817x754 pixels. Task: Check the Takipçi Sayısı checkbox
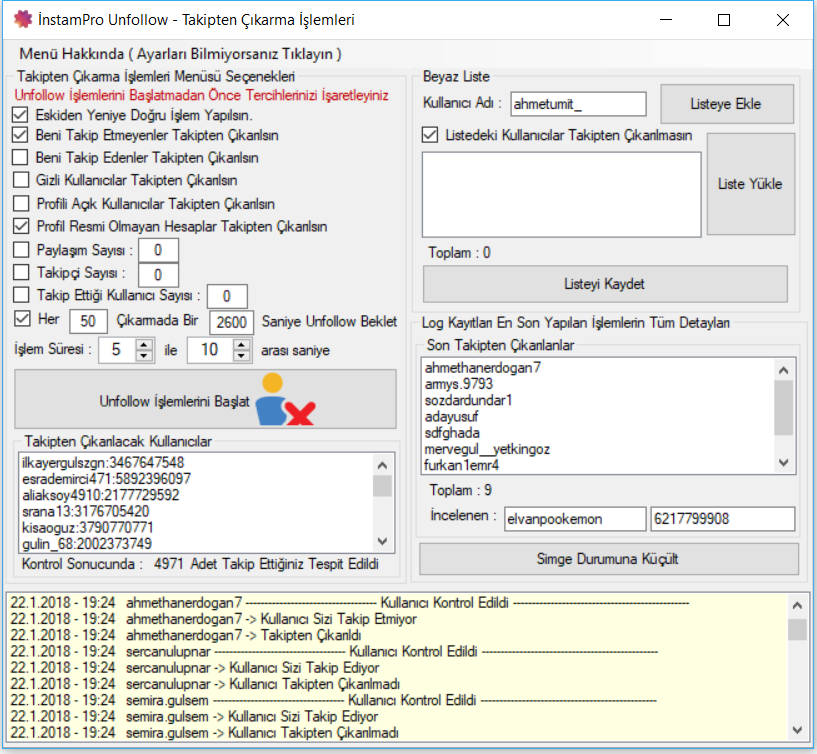tap(20, 273)
